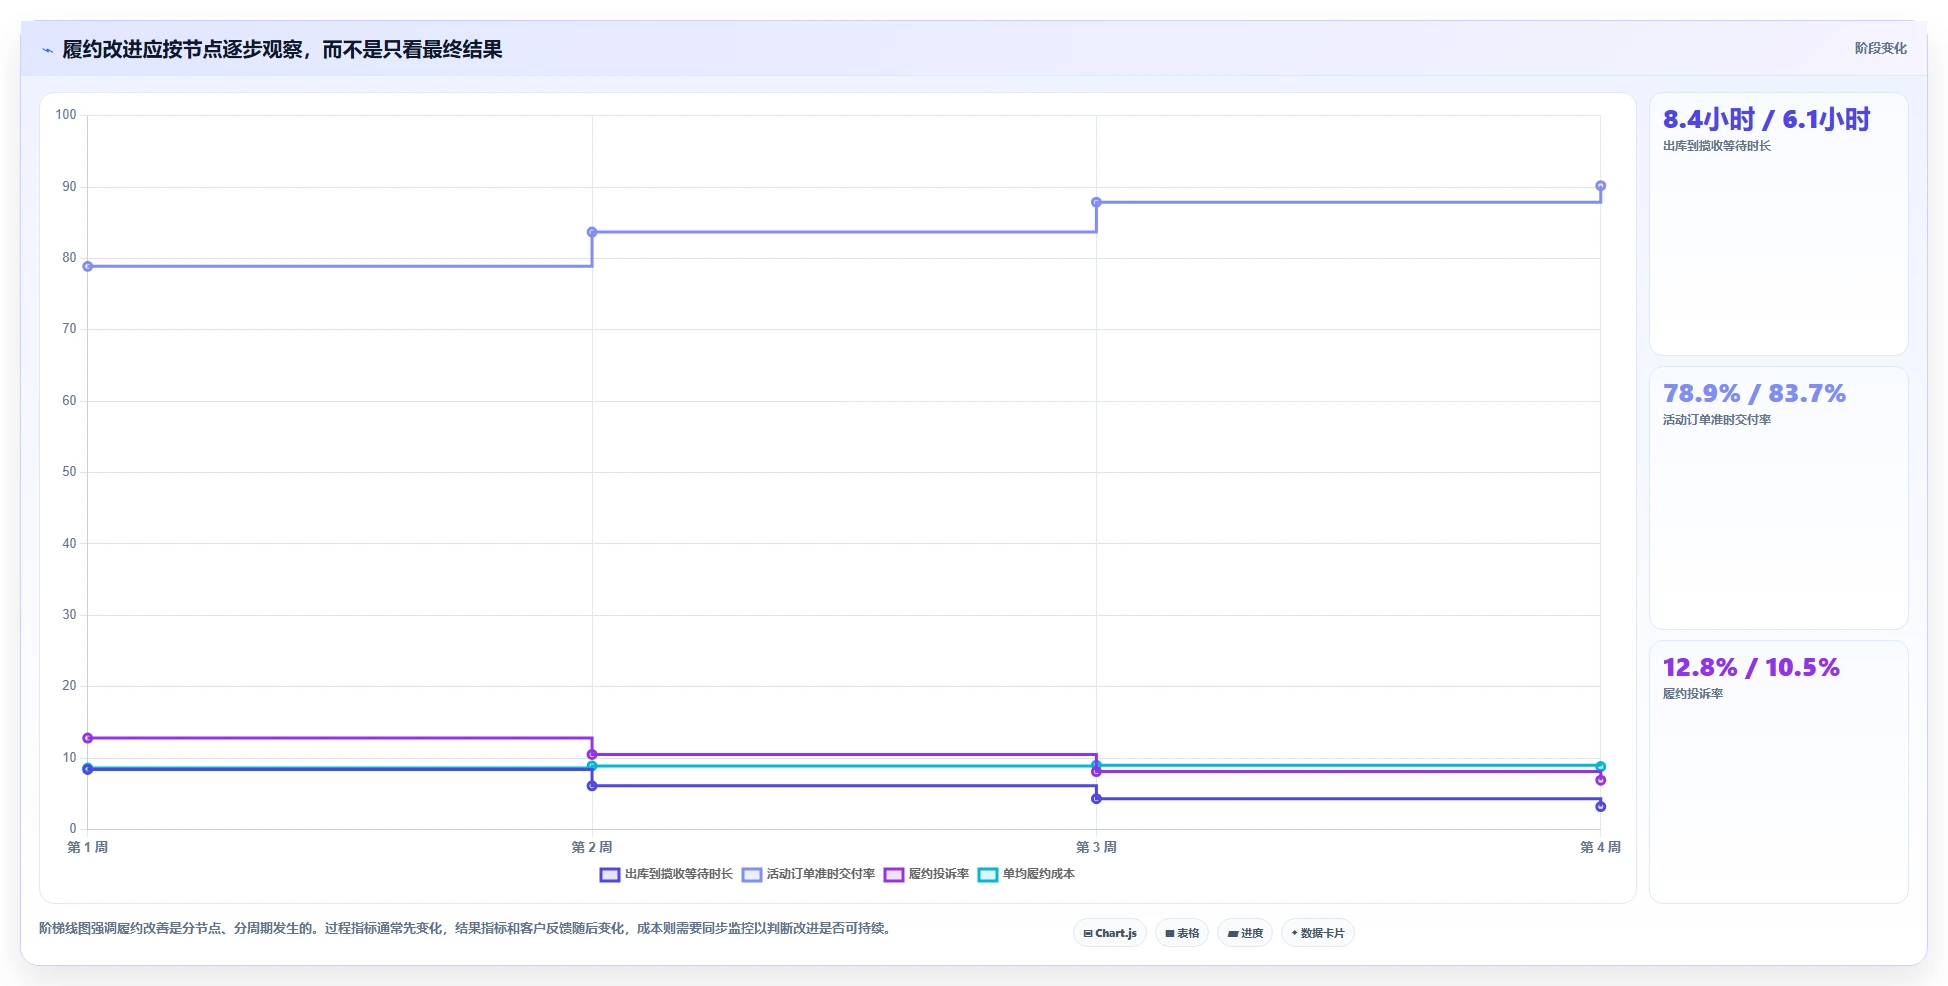The height and width of the screenshot is (986, 1948).
Task: Click the 进度 tag pill
Action: pos(1245,933)
